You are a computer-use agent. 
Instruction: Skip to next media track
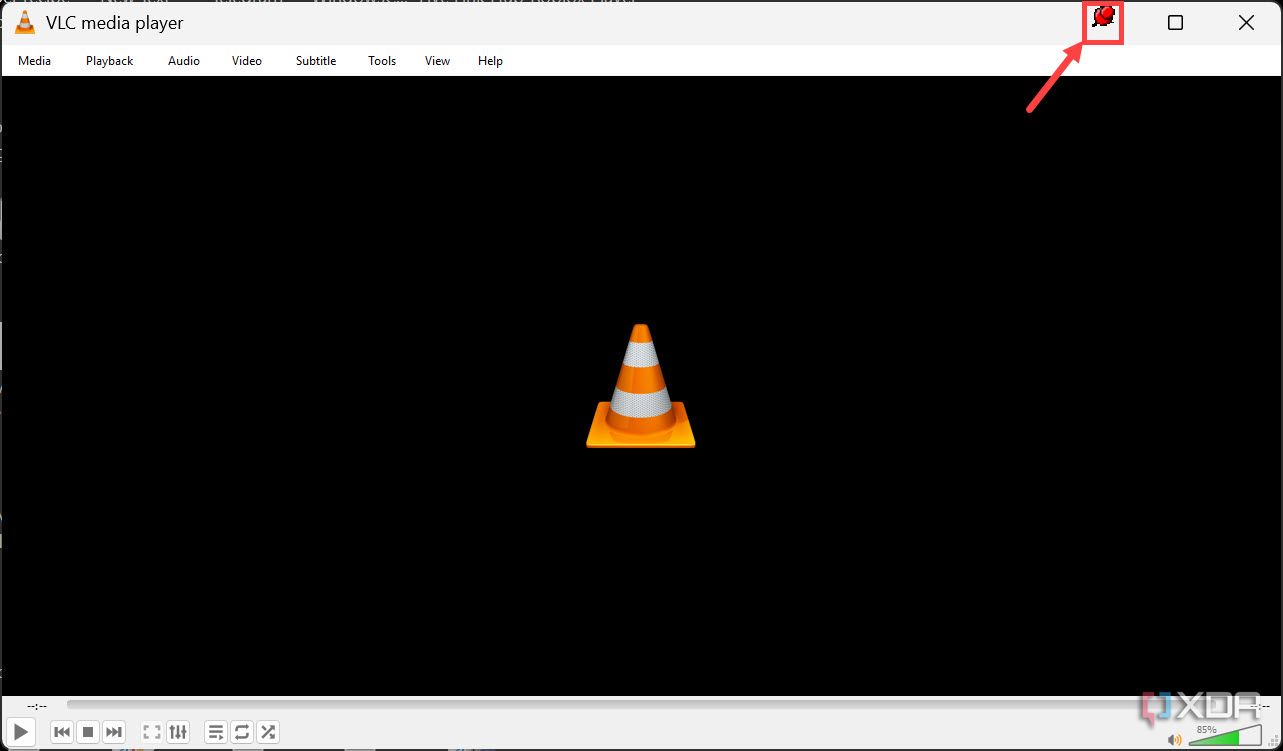pos(114,732)
